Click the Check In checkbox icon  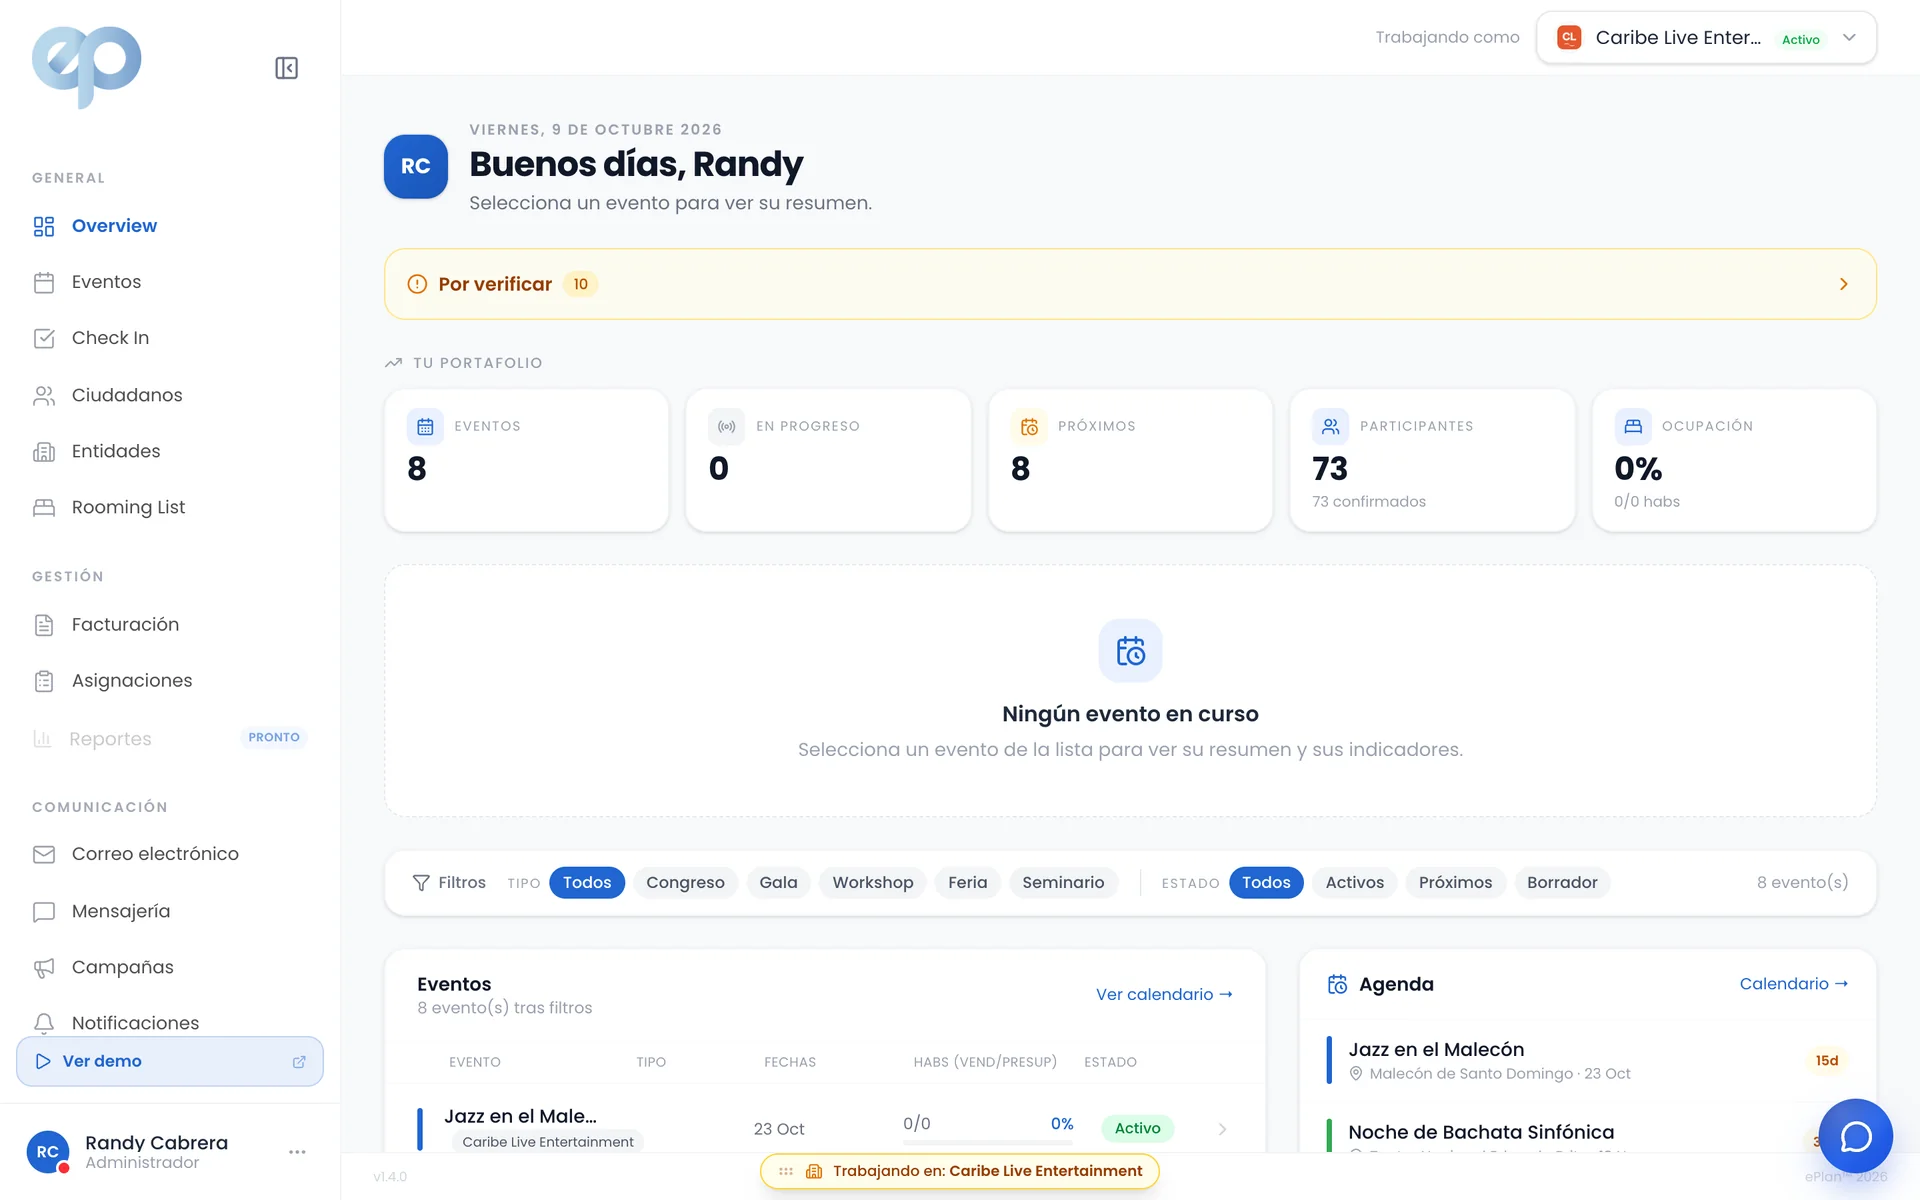tap(44, 338)
